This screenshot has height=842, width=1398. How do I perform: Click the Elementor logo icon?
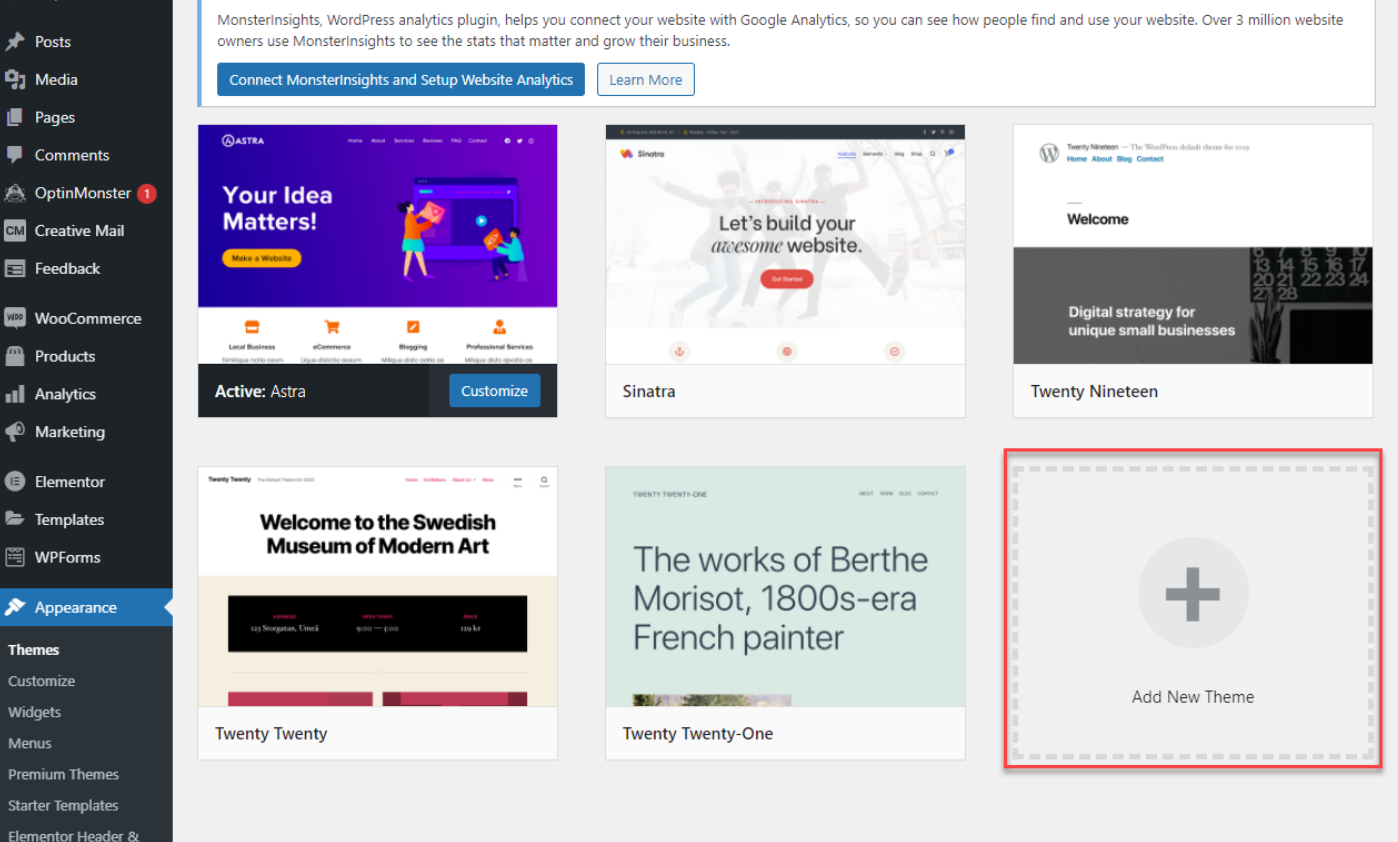click(15, 482)
